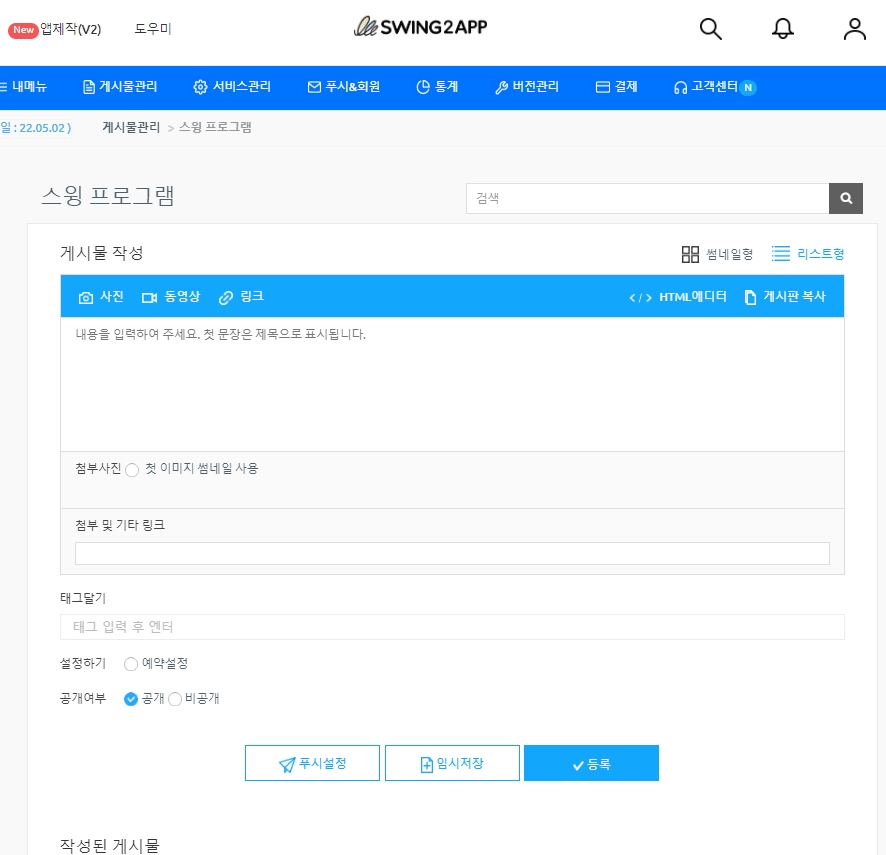Click the 태그 입력 후 엔터 field

click(452, 627)
